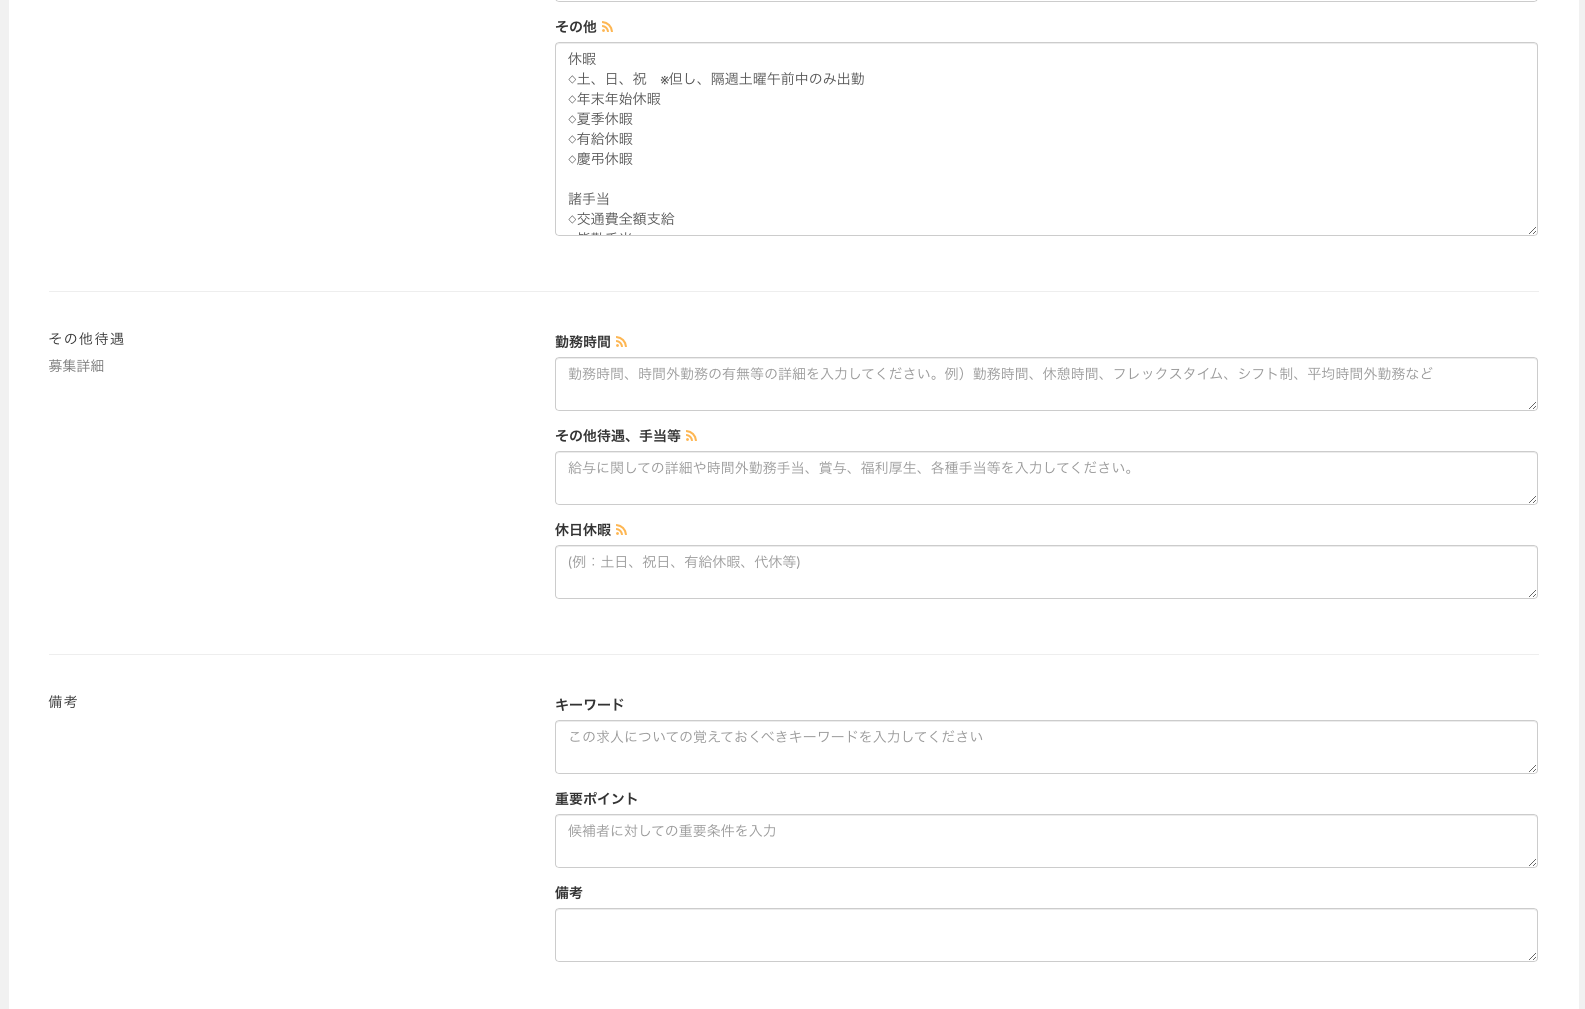Screen dimensions: 1585x1009
Task: Click the RSS icon next to 勤務時間
Action: pyautogui.click(x=621, y=342)
